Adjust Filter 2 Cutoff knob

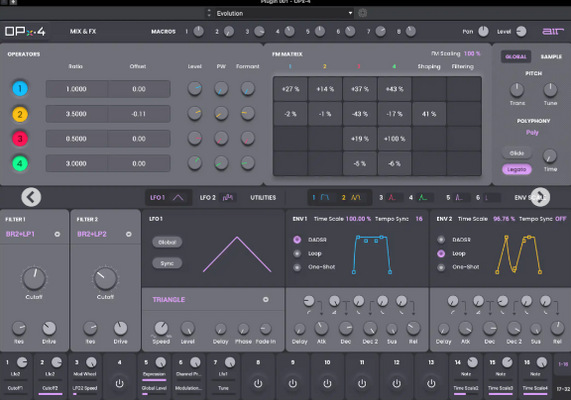click(105, 279)
